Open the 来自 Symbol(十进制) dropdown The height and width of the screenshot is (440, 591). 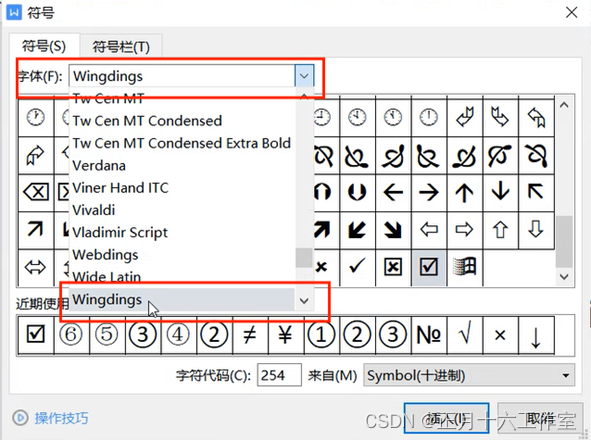(x=469, y=375)
